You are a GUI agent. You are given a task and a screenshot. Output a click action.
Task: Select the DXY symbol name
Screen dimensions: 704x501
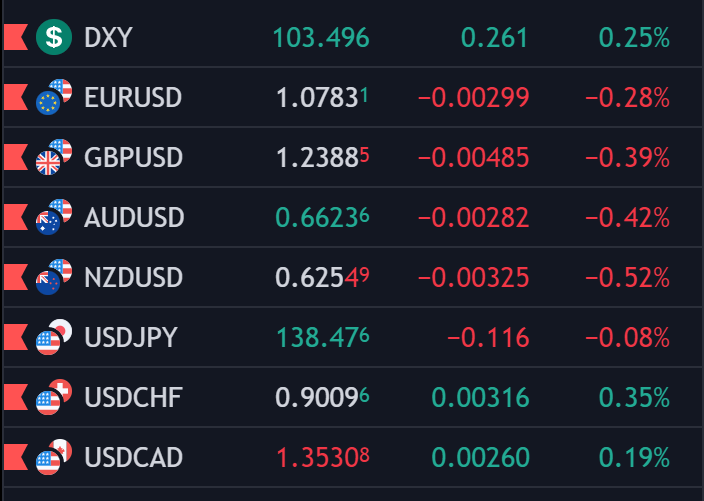(x=109, y=38)
